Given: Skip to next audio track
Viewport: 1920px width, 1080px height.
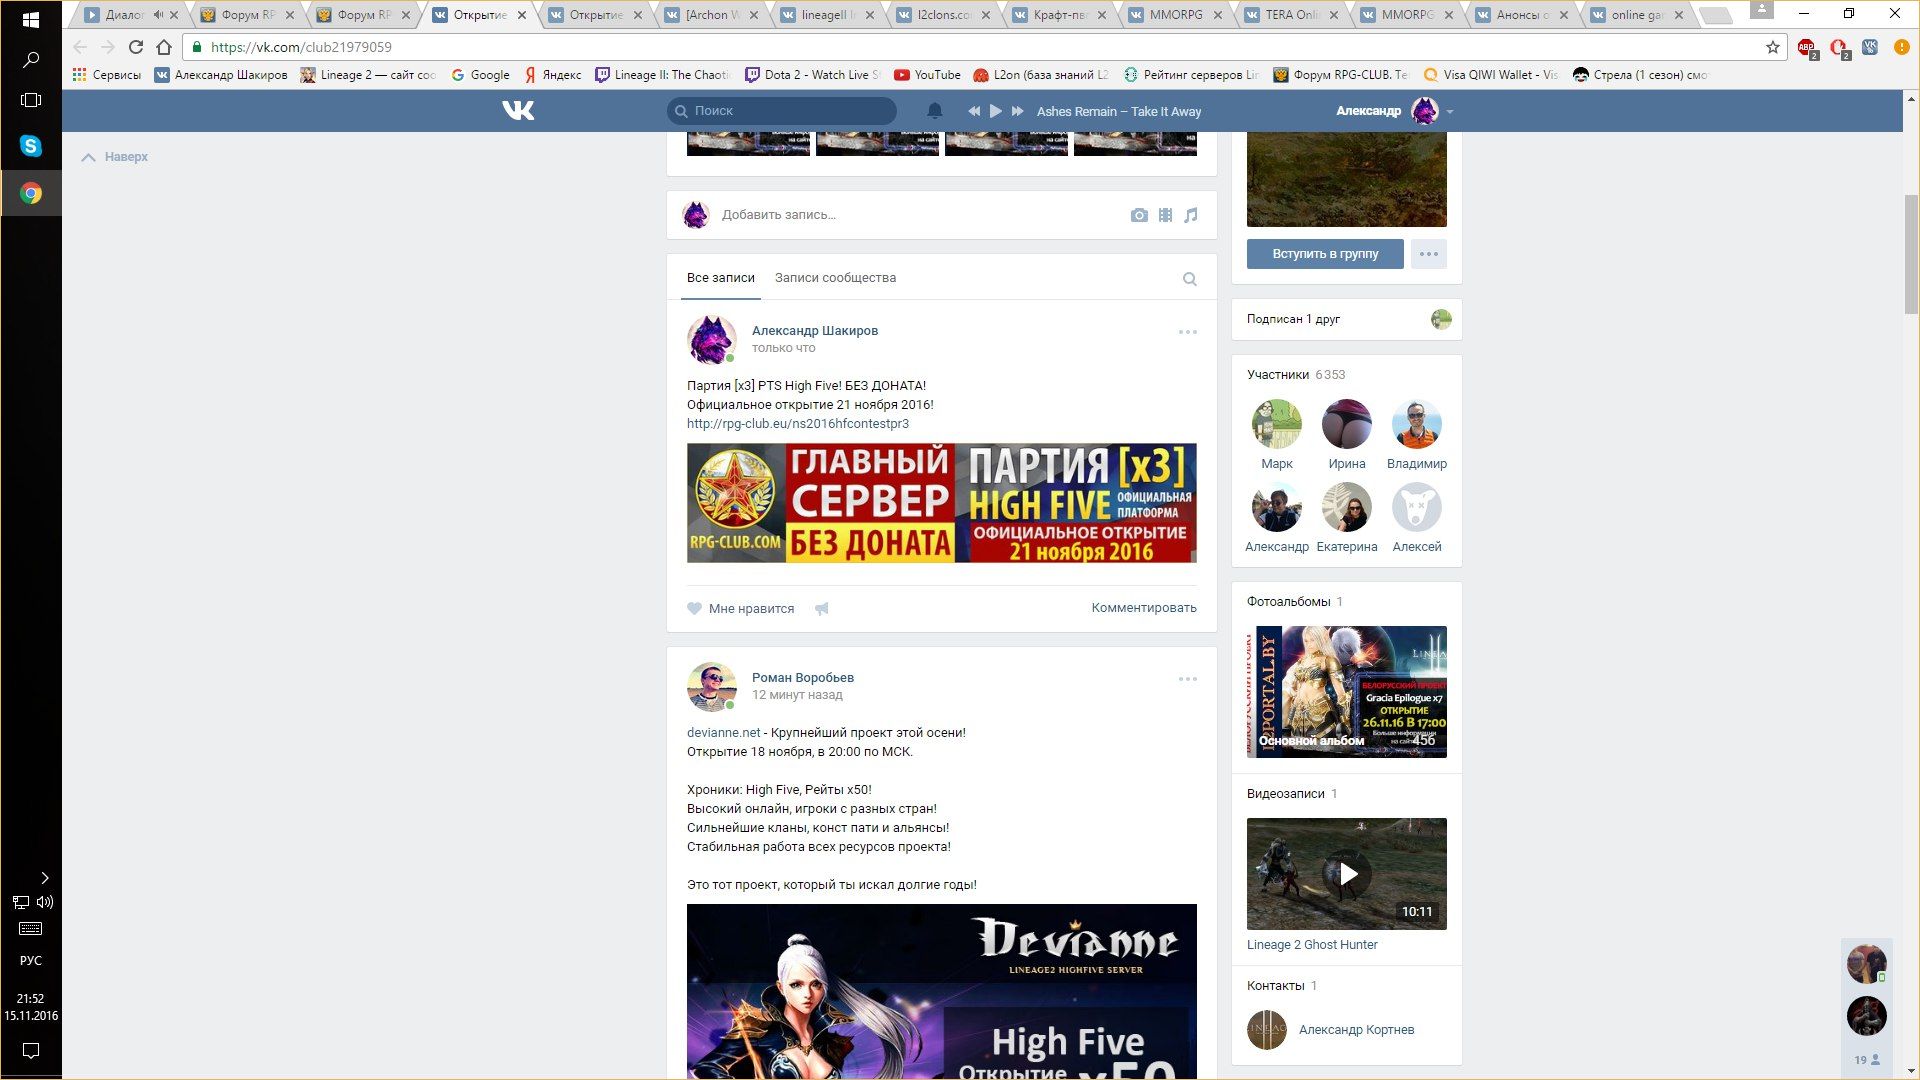Looking at the screenshot, I should pyautogui.click(x=1017, y=111).
